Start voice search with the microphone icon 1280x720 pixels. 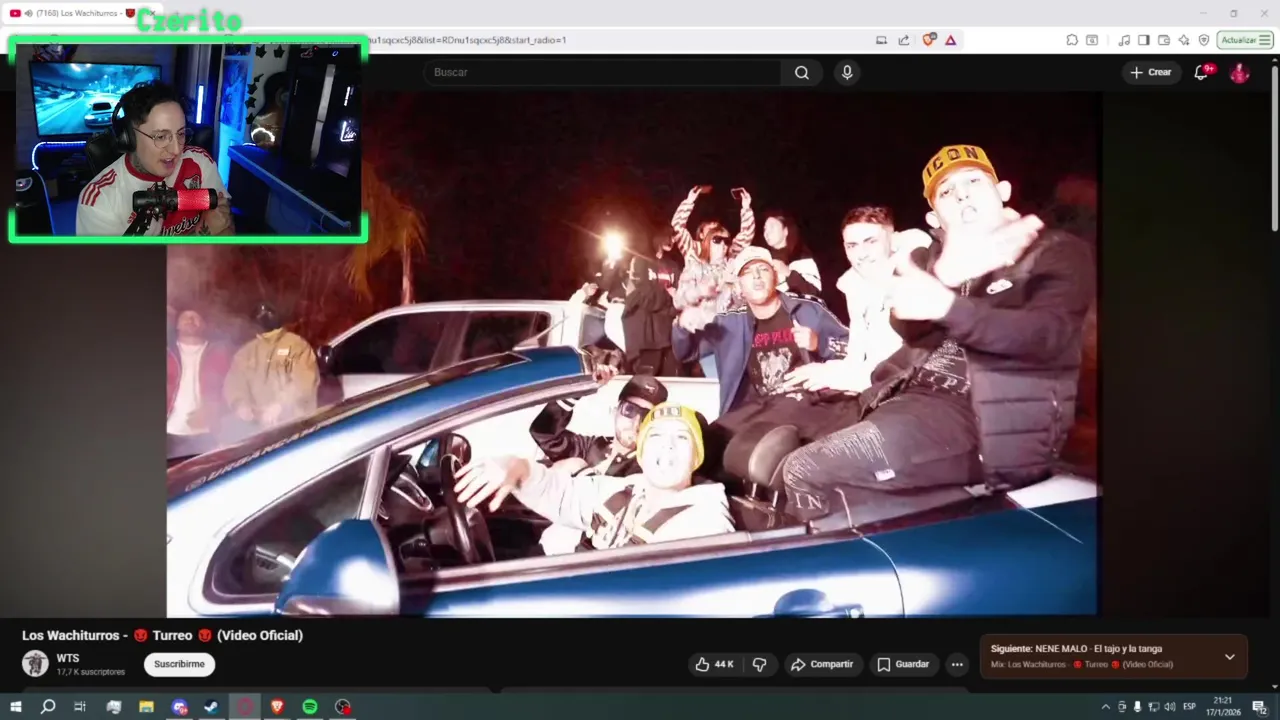pyautogui.click(x=847, y=72)
